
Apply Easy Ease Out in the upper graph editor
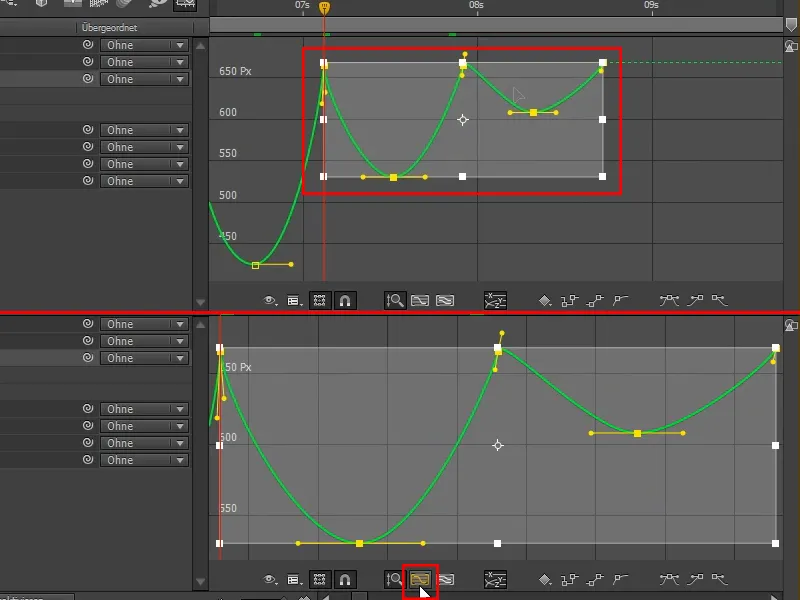[x=719, y=301]
